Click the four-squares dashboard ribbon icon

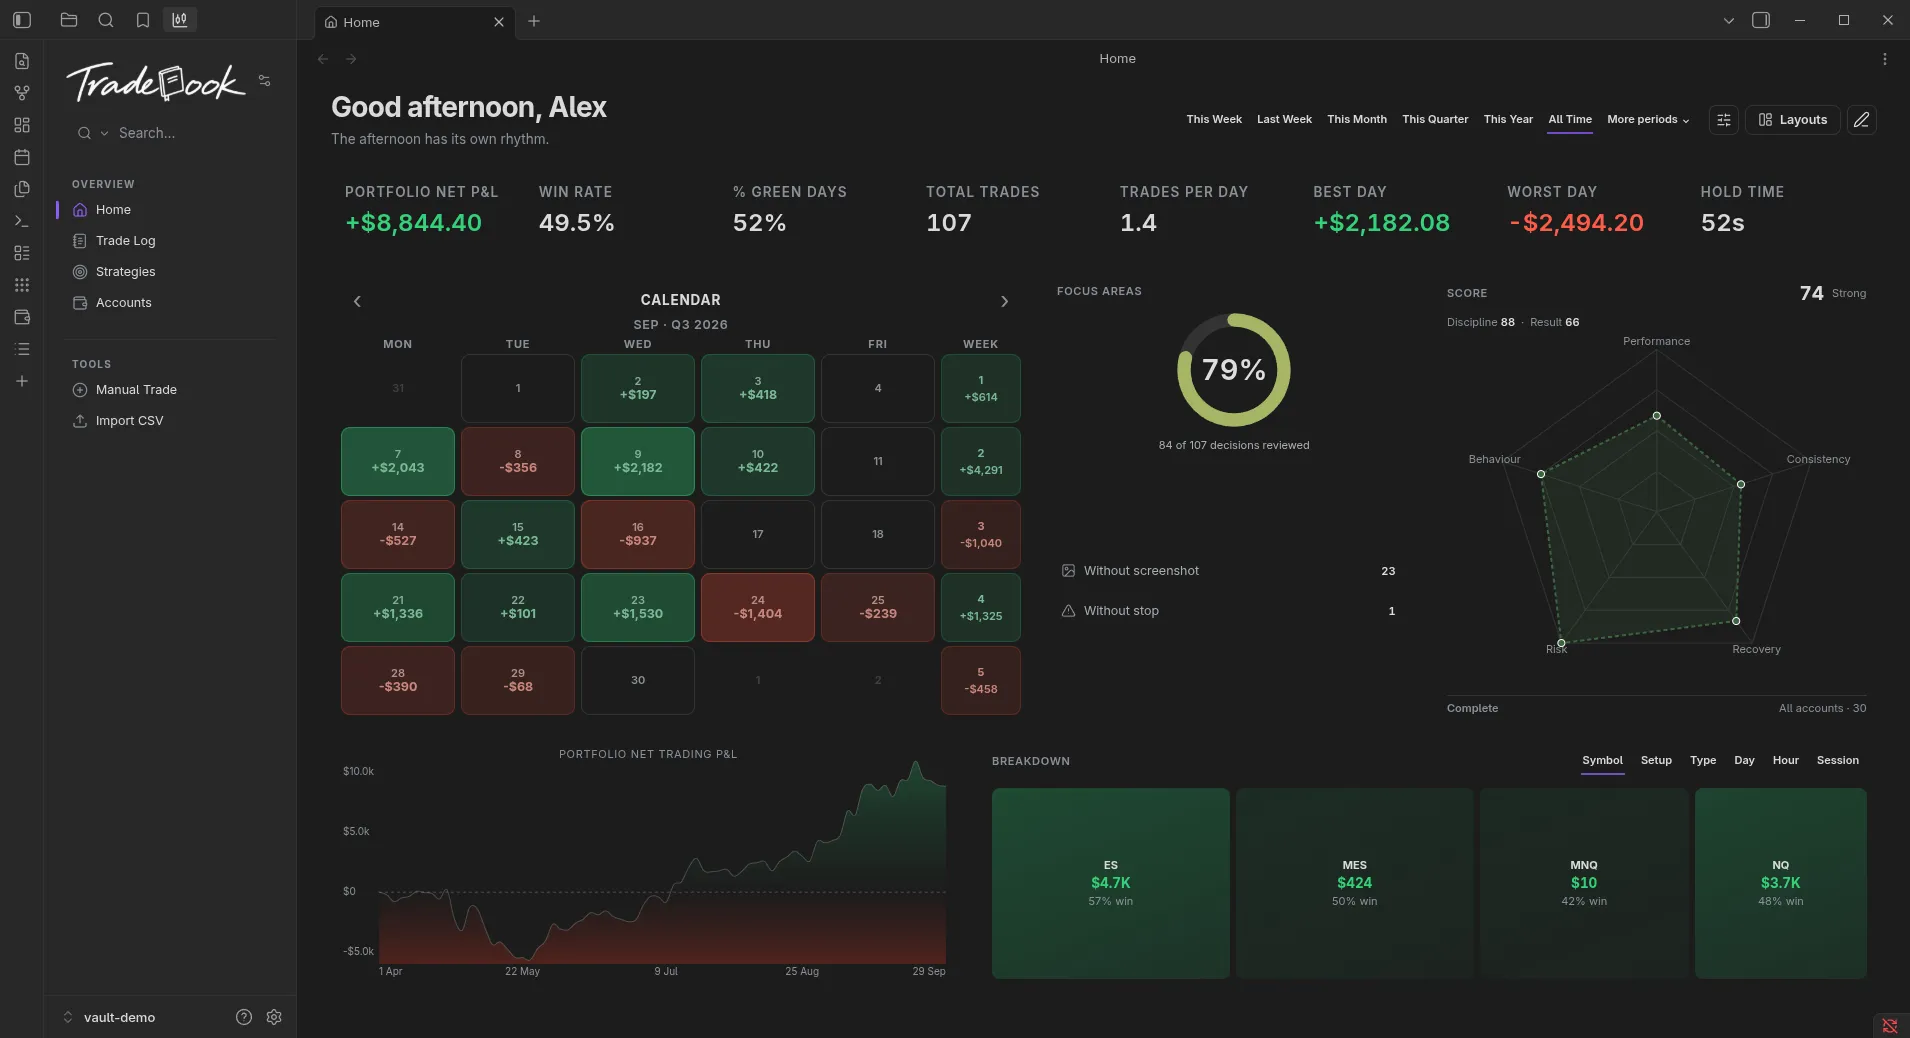[22, 125]
